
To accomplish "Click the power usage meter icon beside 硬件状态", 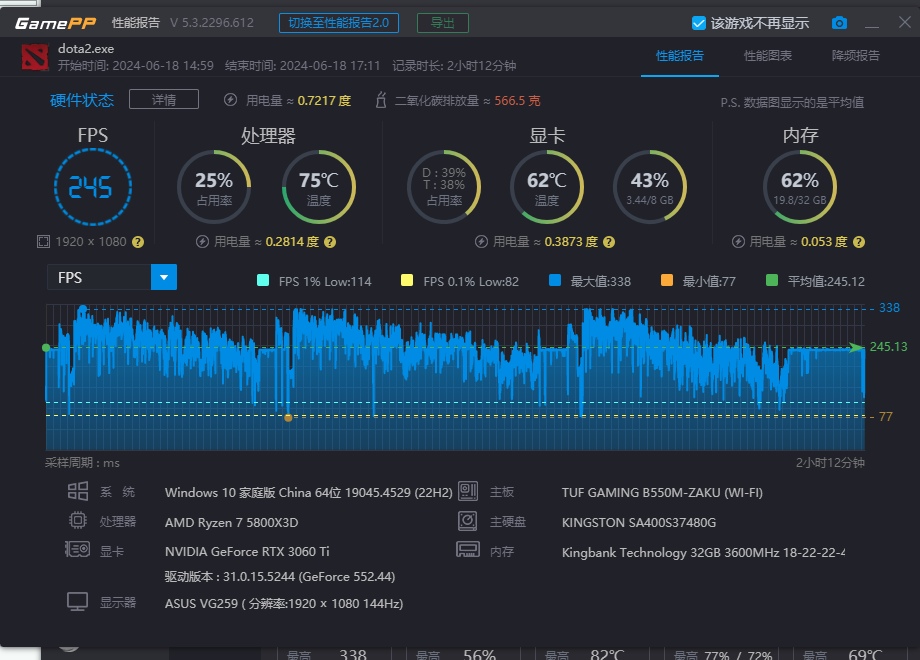I will 231,99.
